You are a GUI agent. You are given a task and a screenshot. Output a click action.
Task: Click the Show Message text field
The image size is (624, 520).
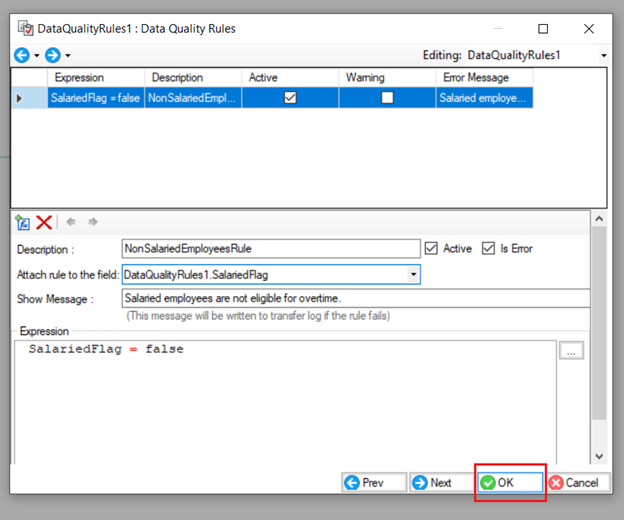355,298
